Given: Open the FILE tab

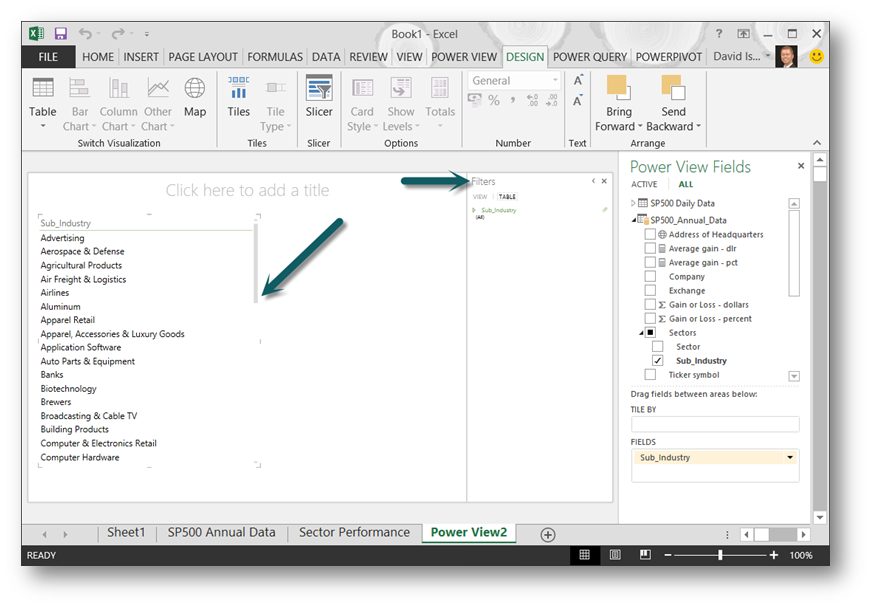Looking at the screenshot, I should [x=48, y=57].
